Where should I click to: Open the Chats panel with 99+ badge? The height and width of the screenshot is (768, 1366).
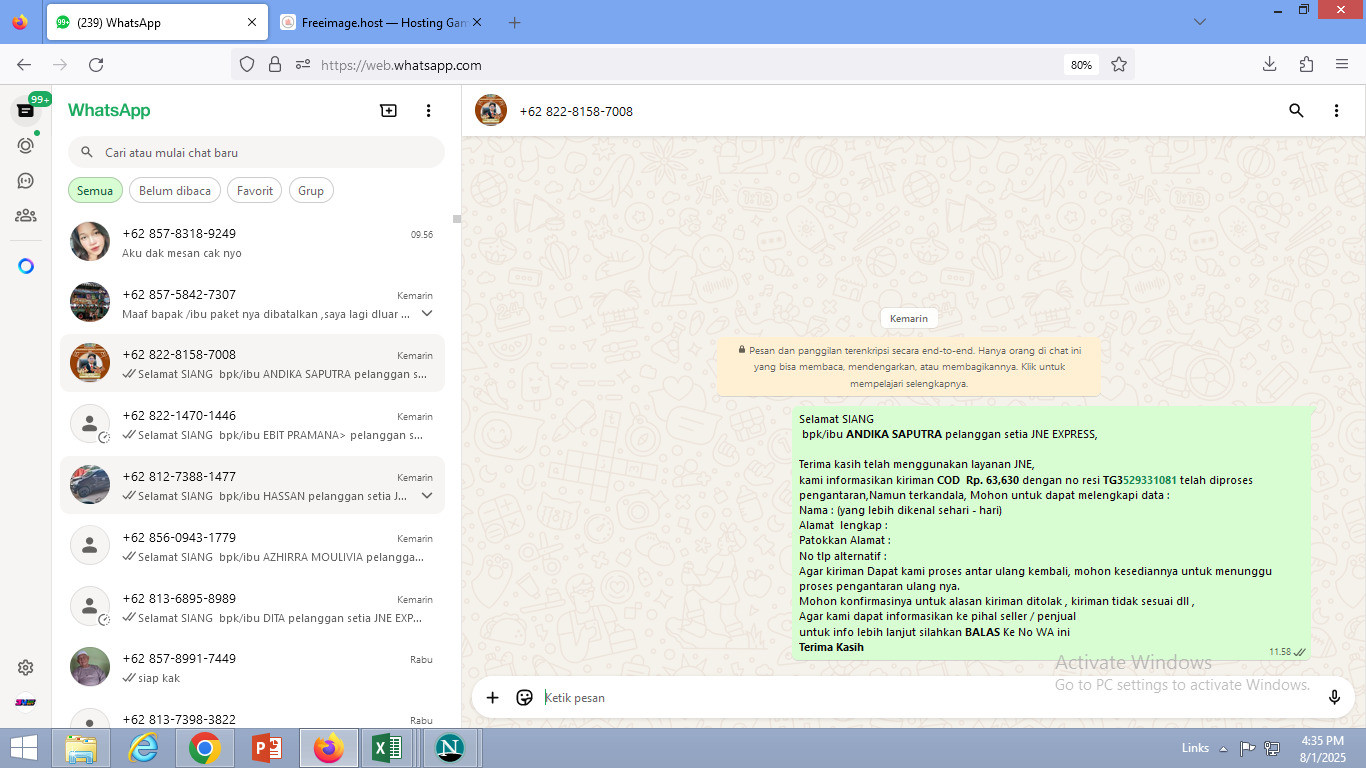[x=26, y=110]
